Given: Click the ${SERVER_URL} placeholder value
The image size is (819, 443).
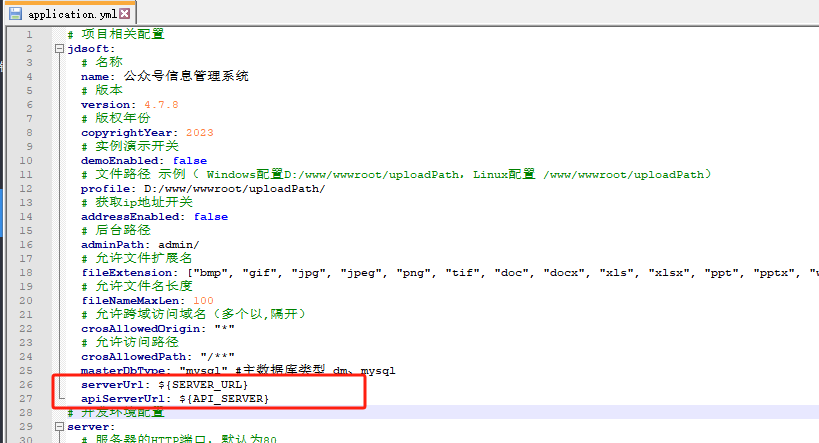Looking at the screenshot, I should (x=202, y=384).
